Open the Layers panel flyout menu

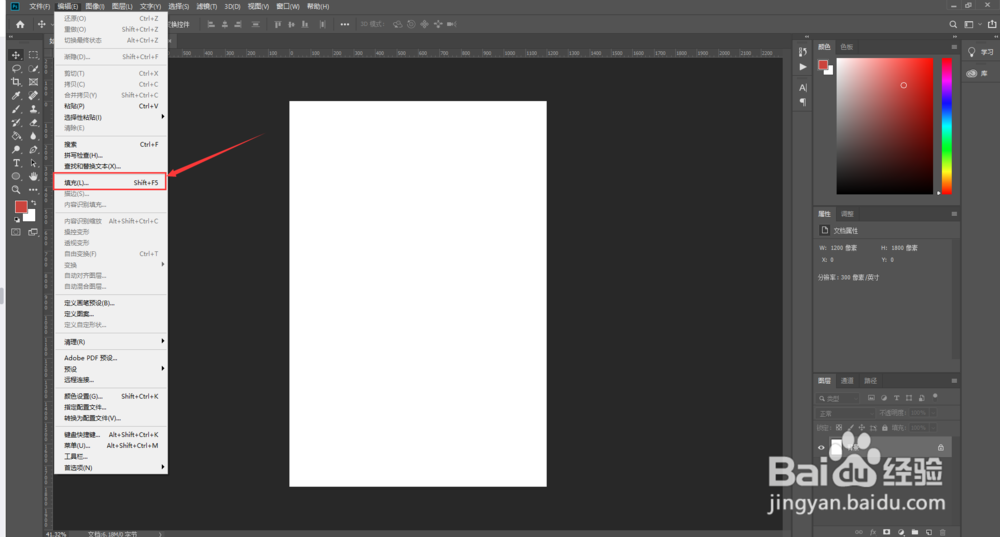[x=954, y=381]
